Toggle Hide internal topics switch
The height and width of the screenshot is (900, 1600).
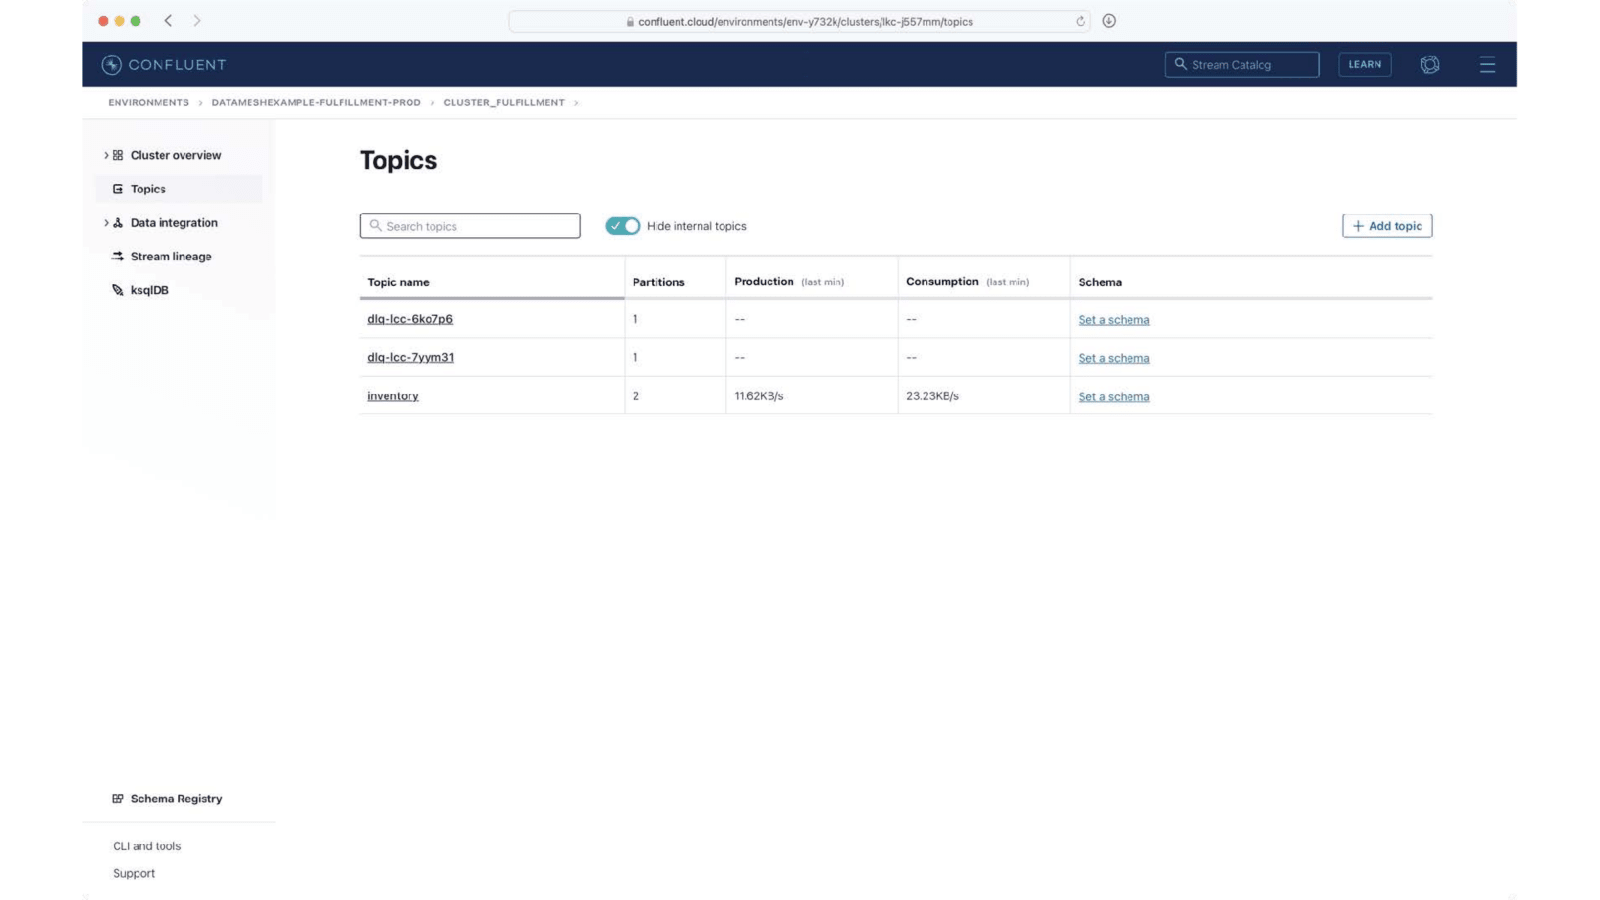click(x=623, y=226)
